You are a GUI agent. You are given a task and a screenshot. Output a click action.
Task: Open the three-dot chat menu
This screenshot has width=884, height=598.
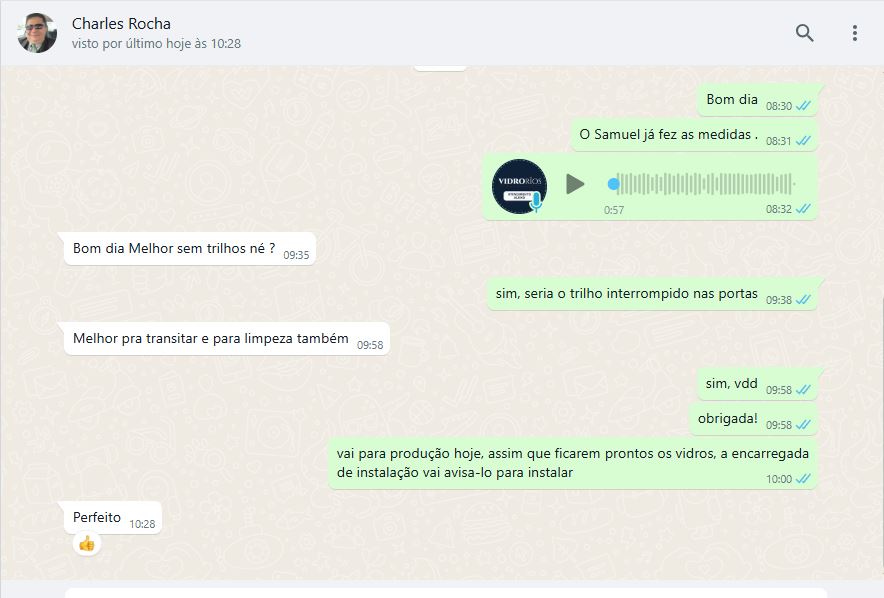(x=855, y=33)
